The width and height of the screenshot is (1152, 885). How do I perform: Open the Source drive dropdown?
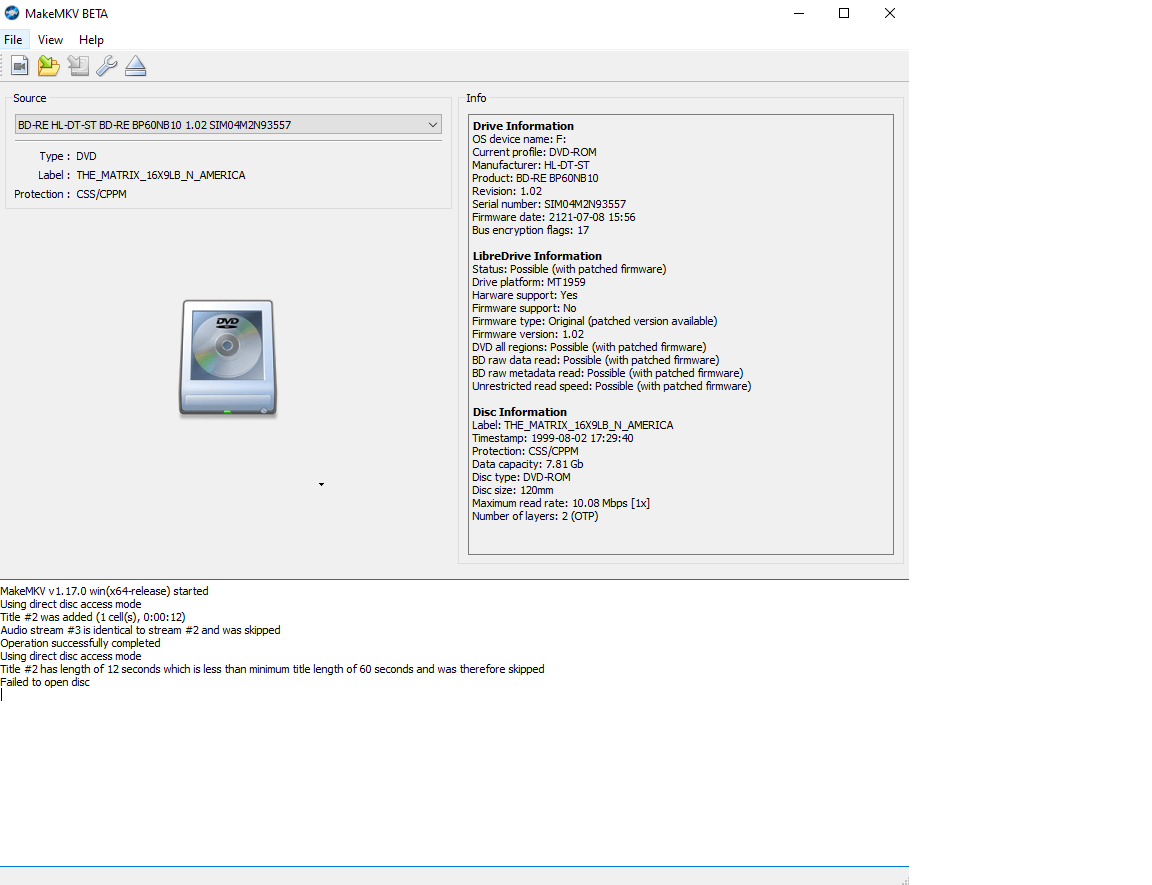pyautogui.click(x=431, y=124)
